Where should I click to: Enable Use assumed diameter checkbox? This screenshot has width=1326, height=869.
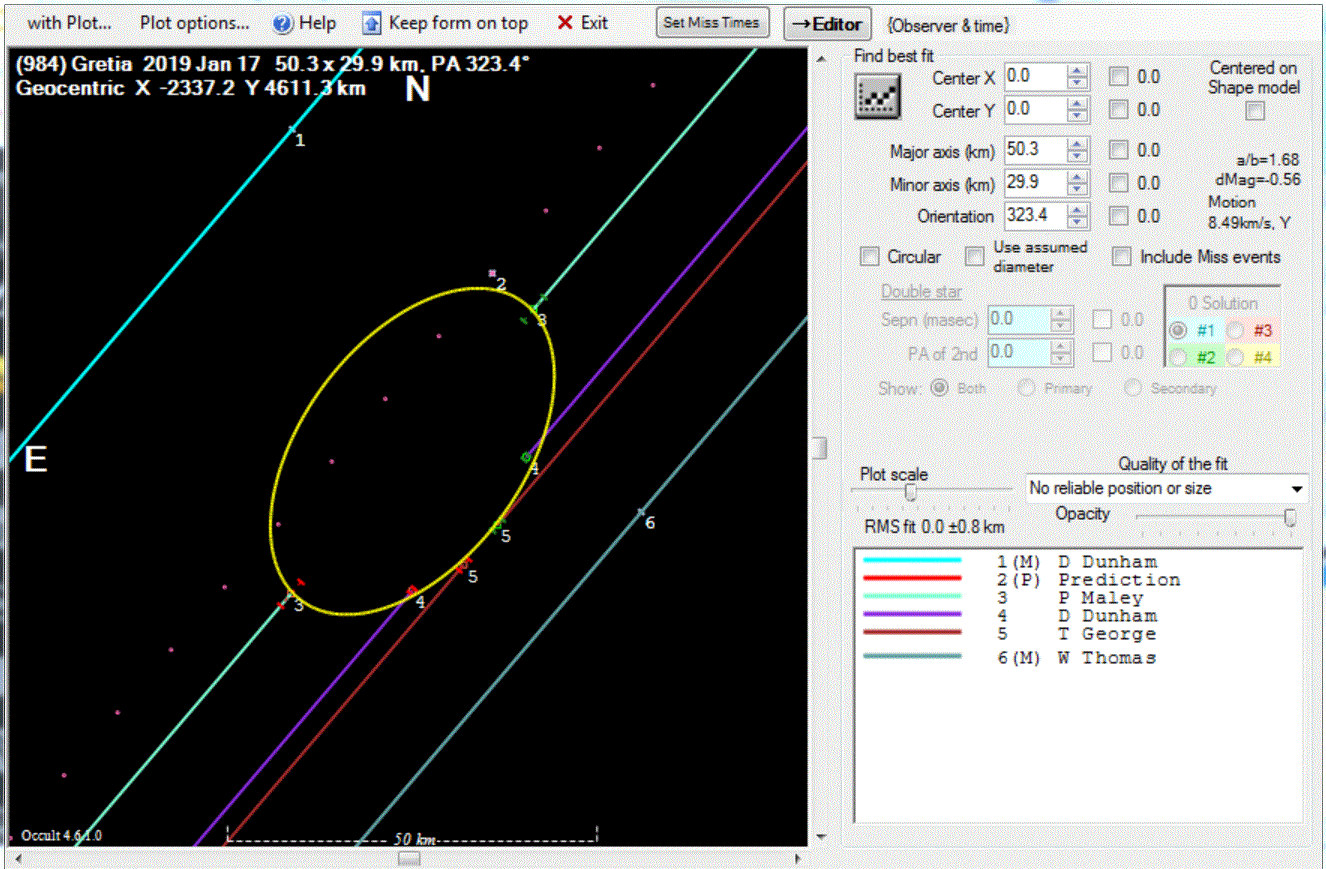975,256
